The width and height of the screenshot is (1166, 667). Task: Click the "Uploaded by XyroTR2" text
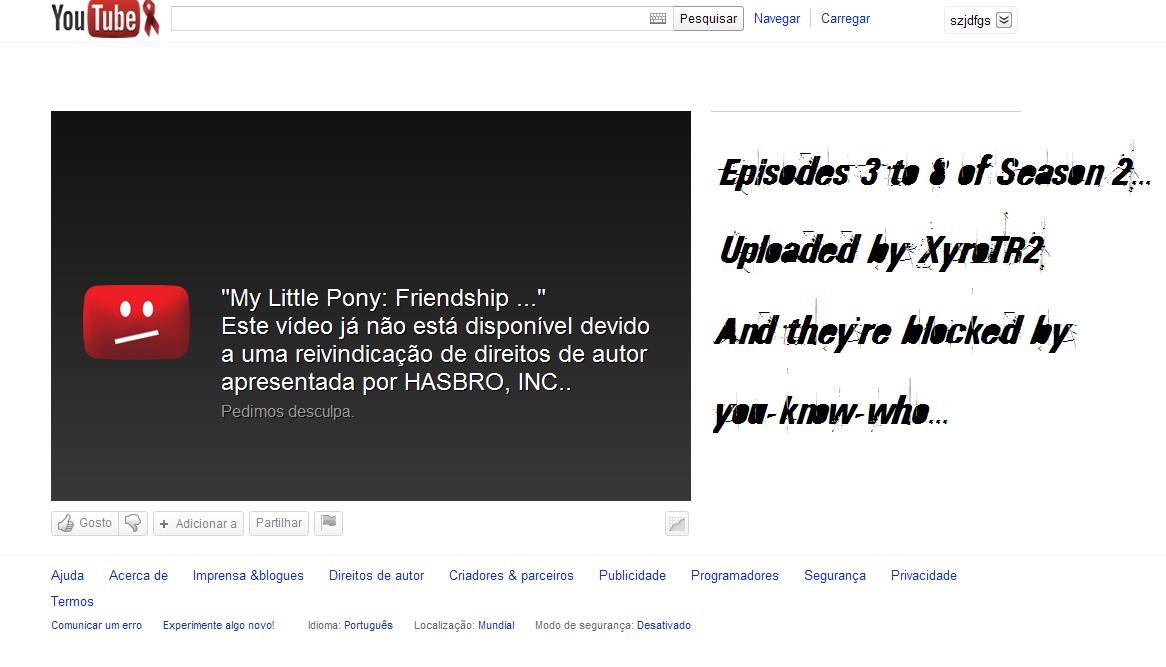pyautogui.click(x=882, y=251)
